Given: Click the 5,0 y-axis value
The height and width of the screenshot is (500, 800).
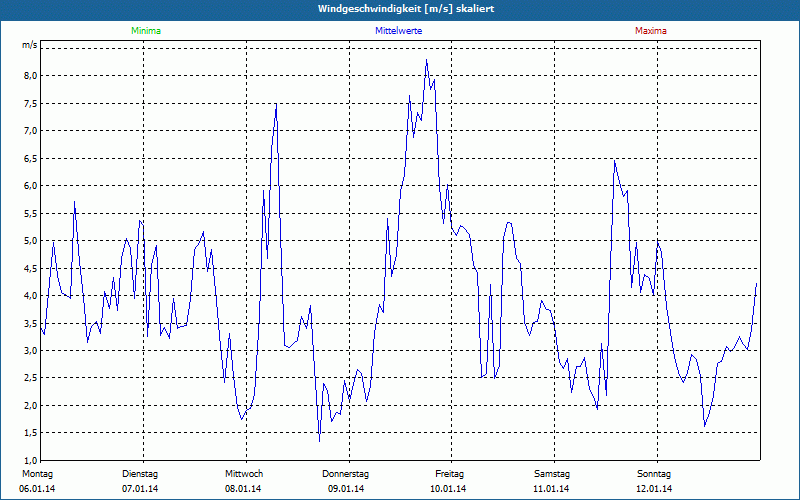Looking at the screenshot, I should (x=31, y=241).
